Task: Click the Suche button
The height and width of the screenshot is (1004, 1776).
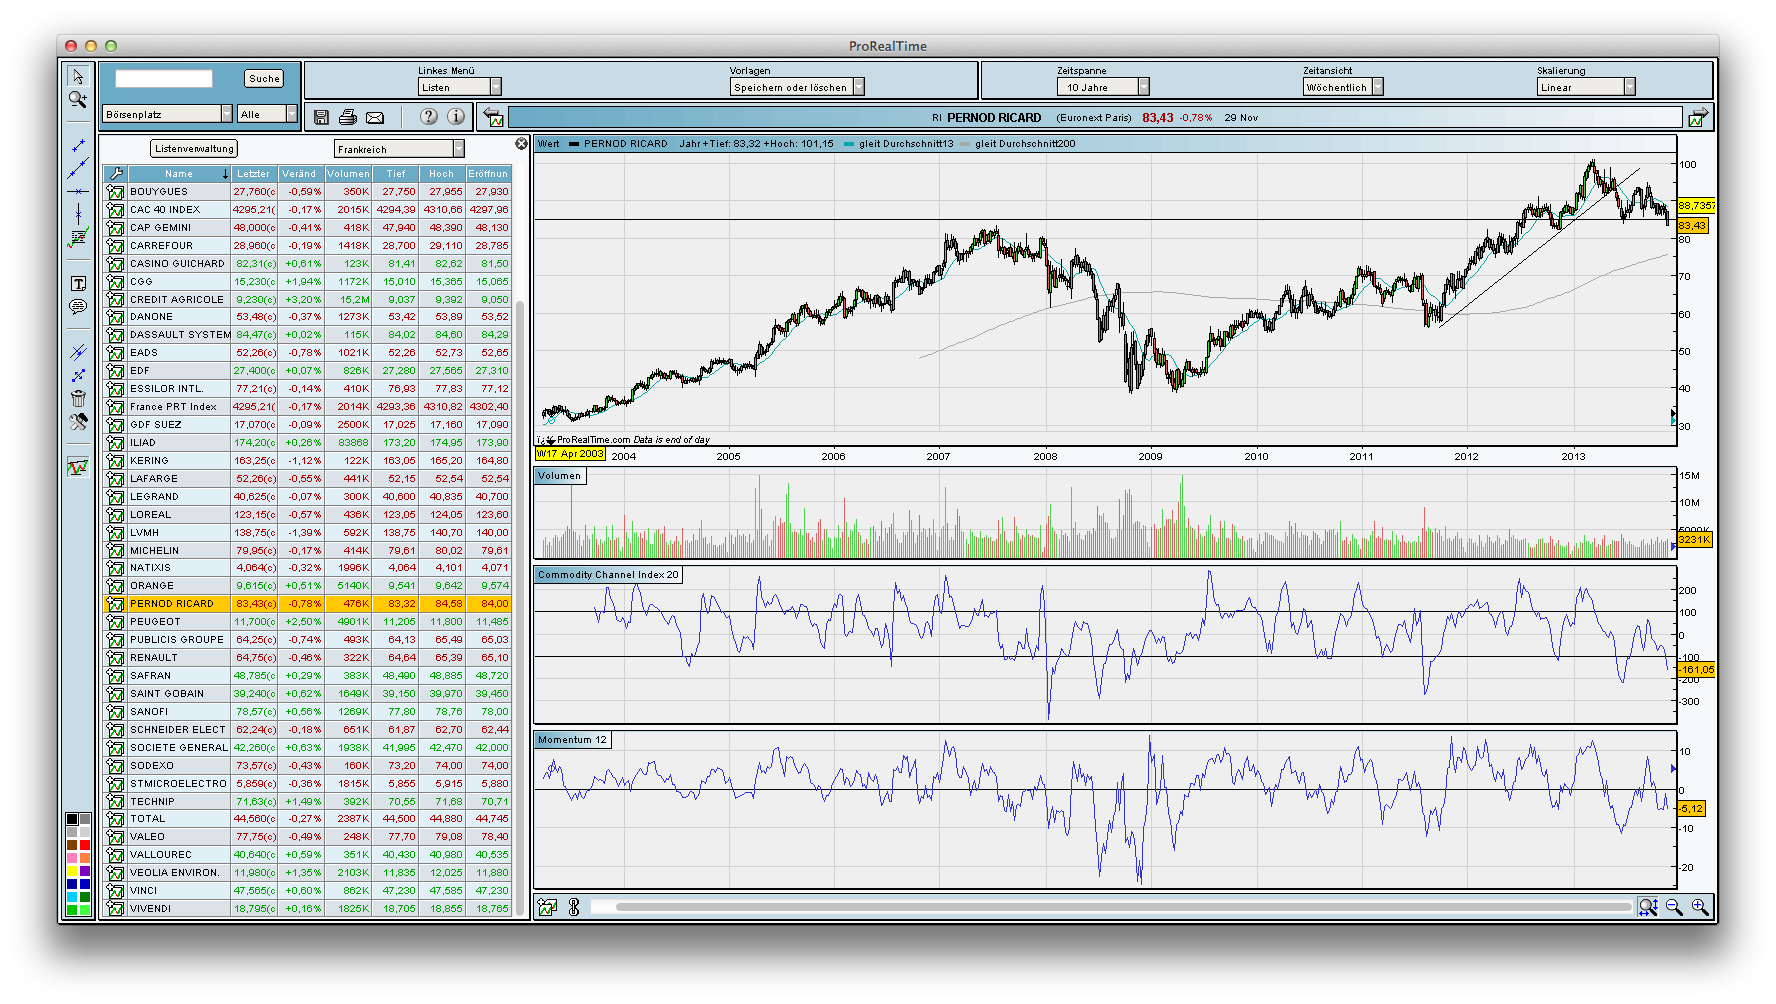Action: [264, 78]
